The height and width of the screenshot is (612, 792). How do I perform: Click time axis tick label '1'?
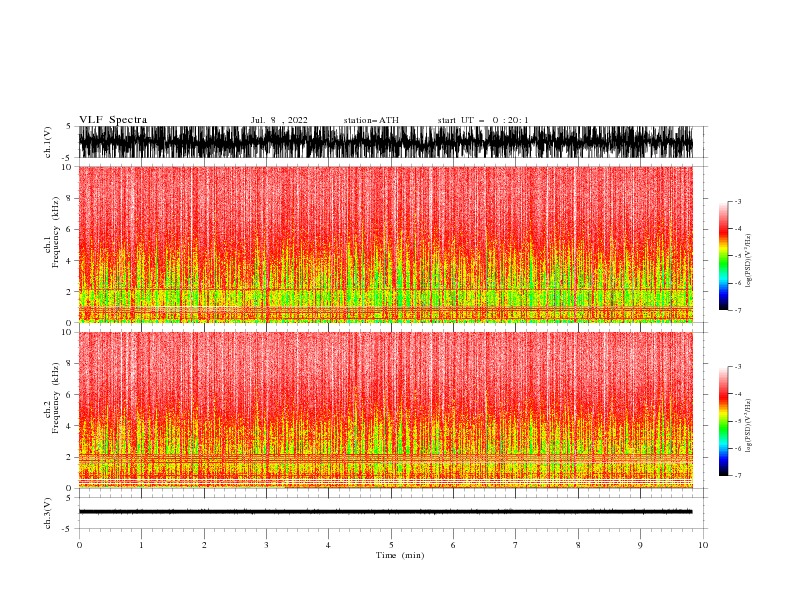pyautogui.click(x=141, y=545)
